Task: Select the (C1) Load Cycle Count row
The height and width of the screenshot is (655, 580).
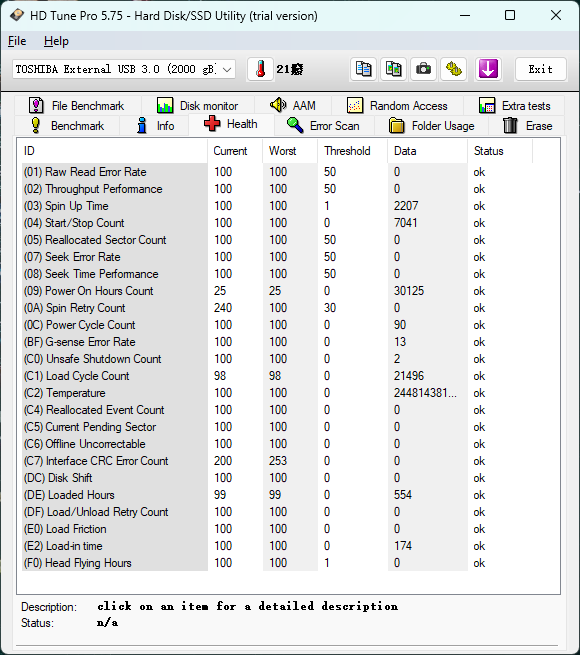Action: [277, 376]
